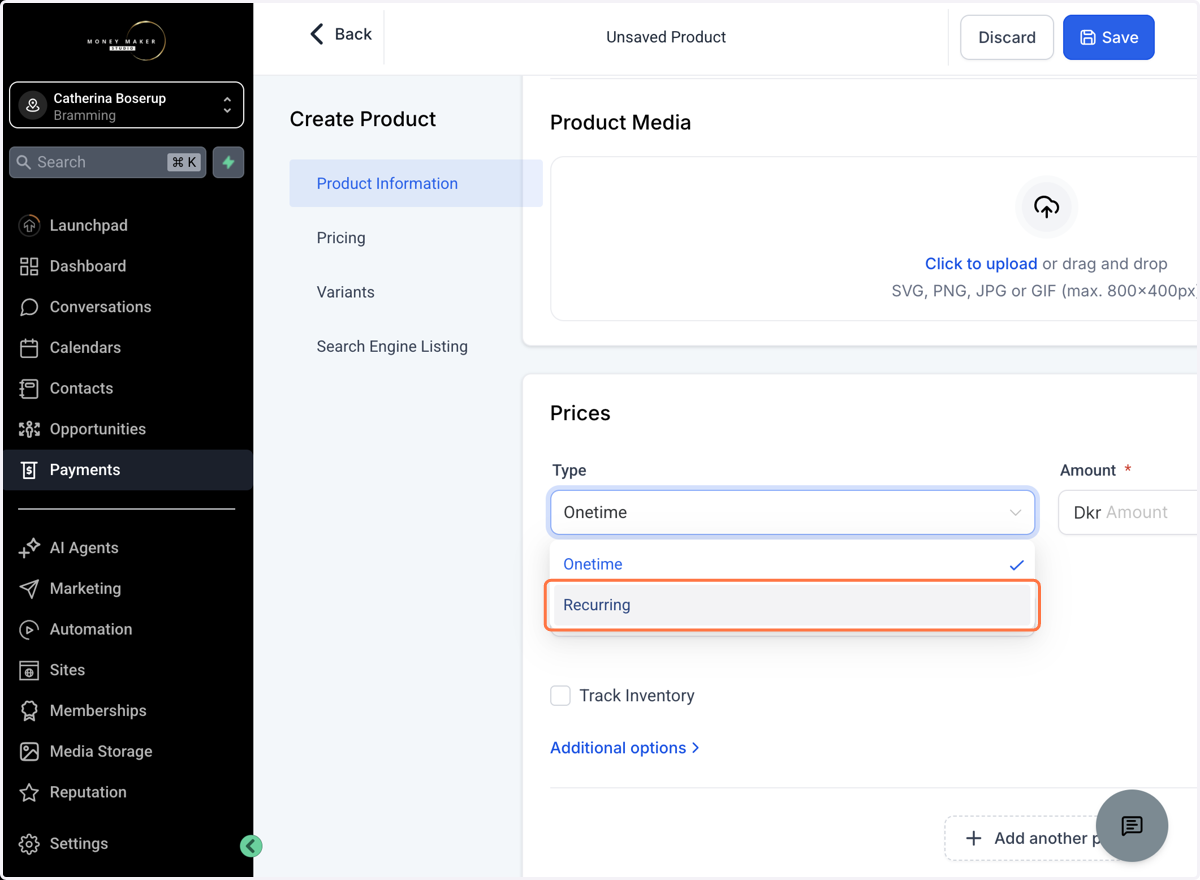The height and width of the screenshot is (880, 1200).
Task: Click the green lightning bolt quick-action icon
Action: tap(228, 162)
